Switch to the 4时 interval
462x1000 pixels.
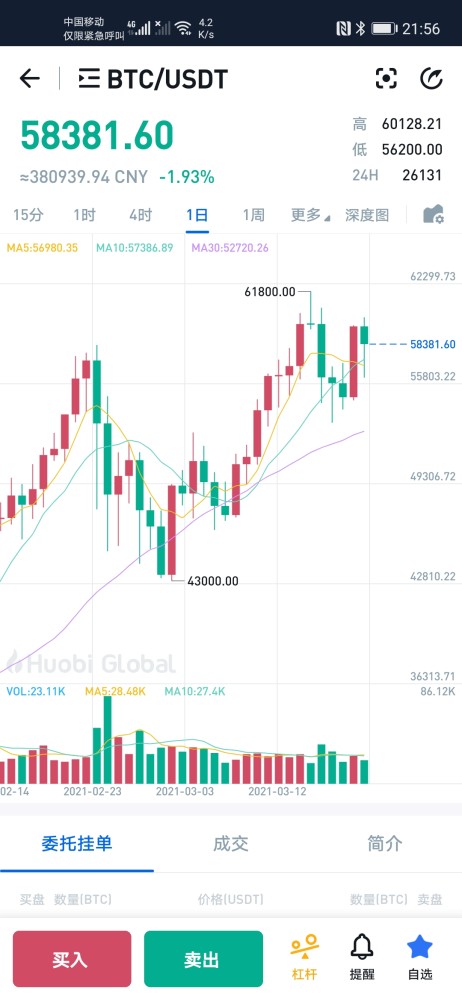point(140,215)
